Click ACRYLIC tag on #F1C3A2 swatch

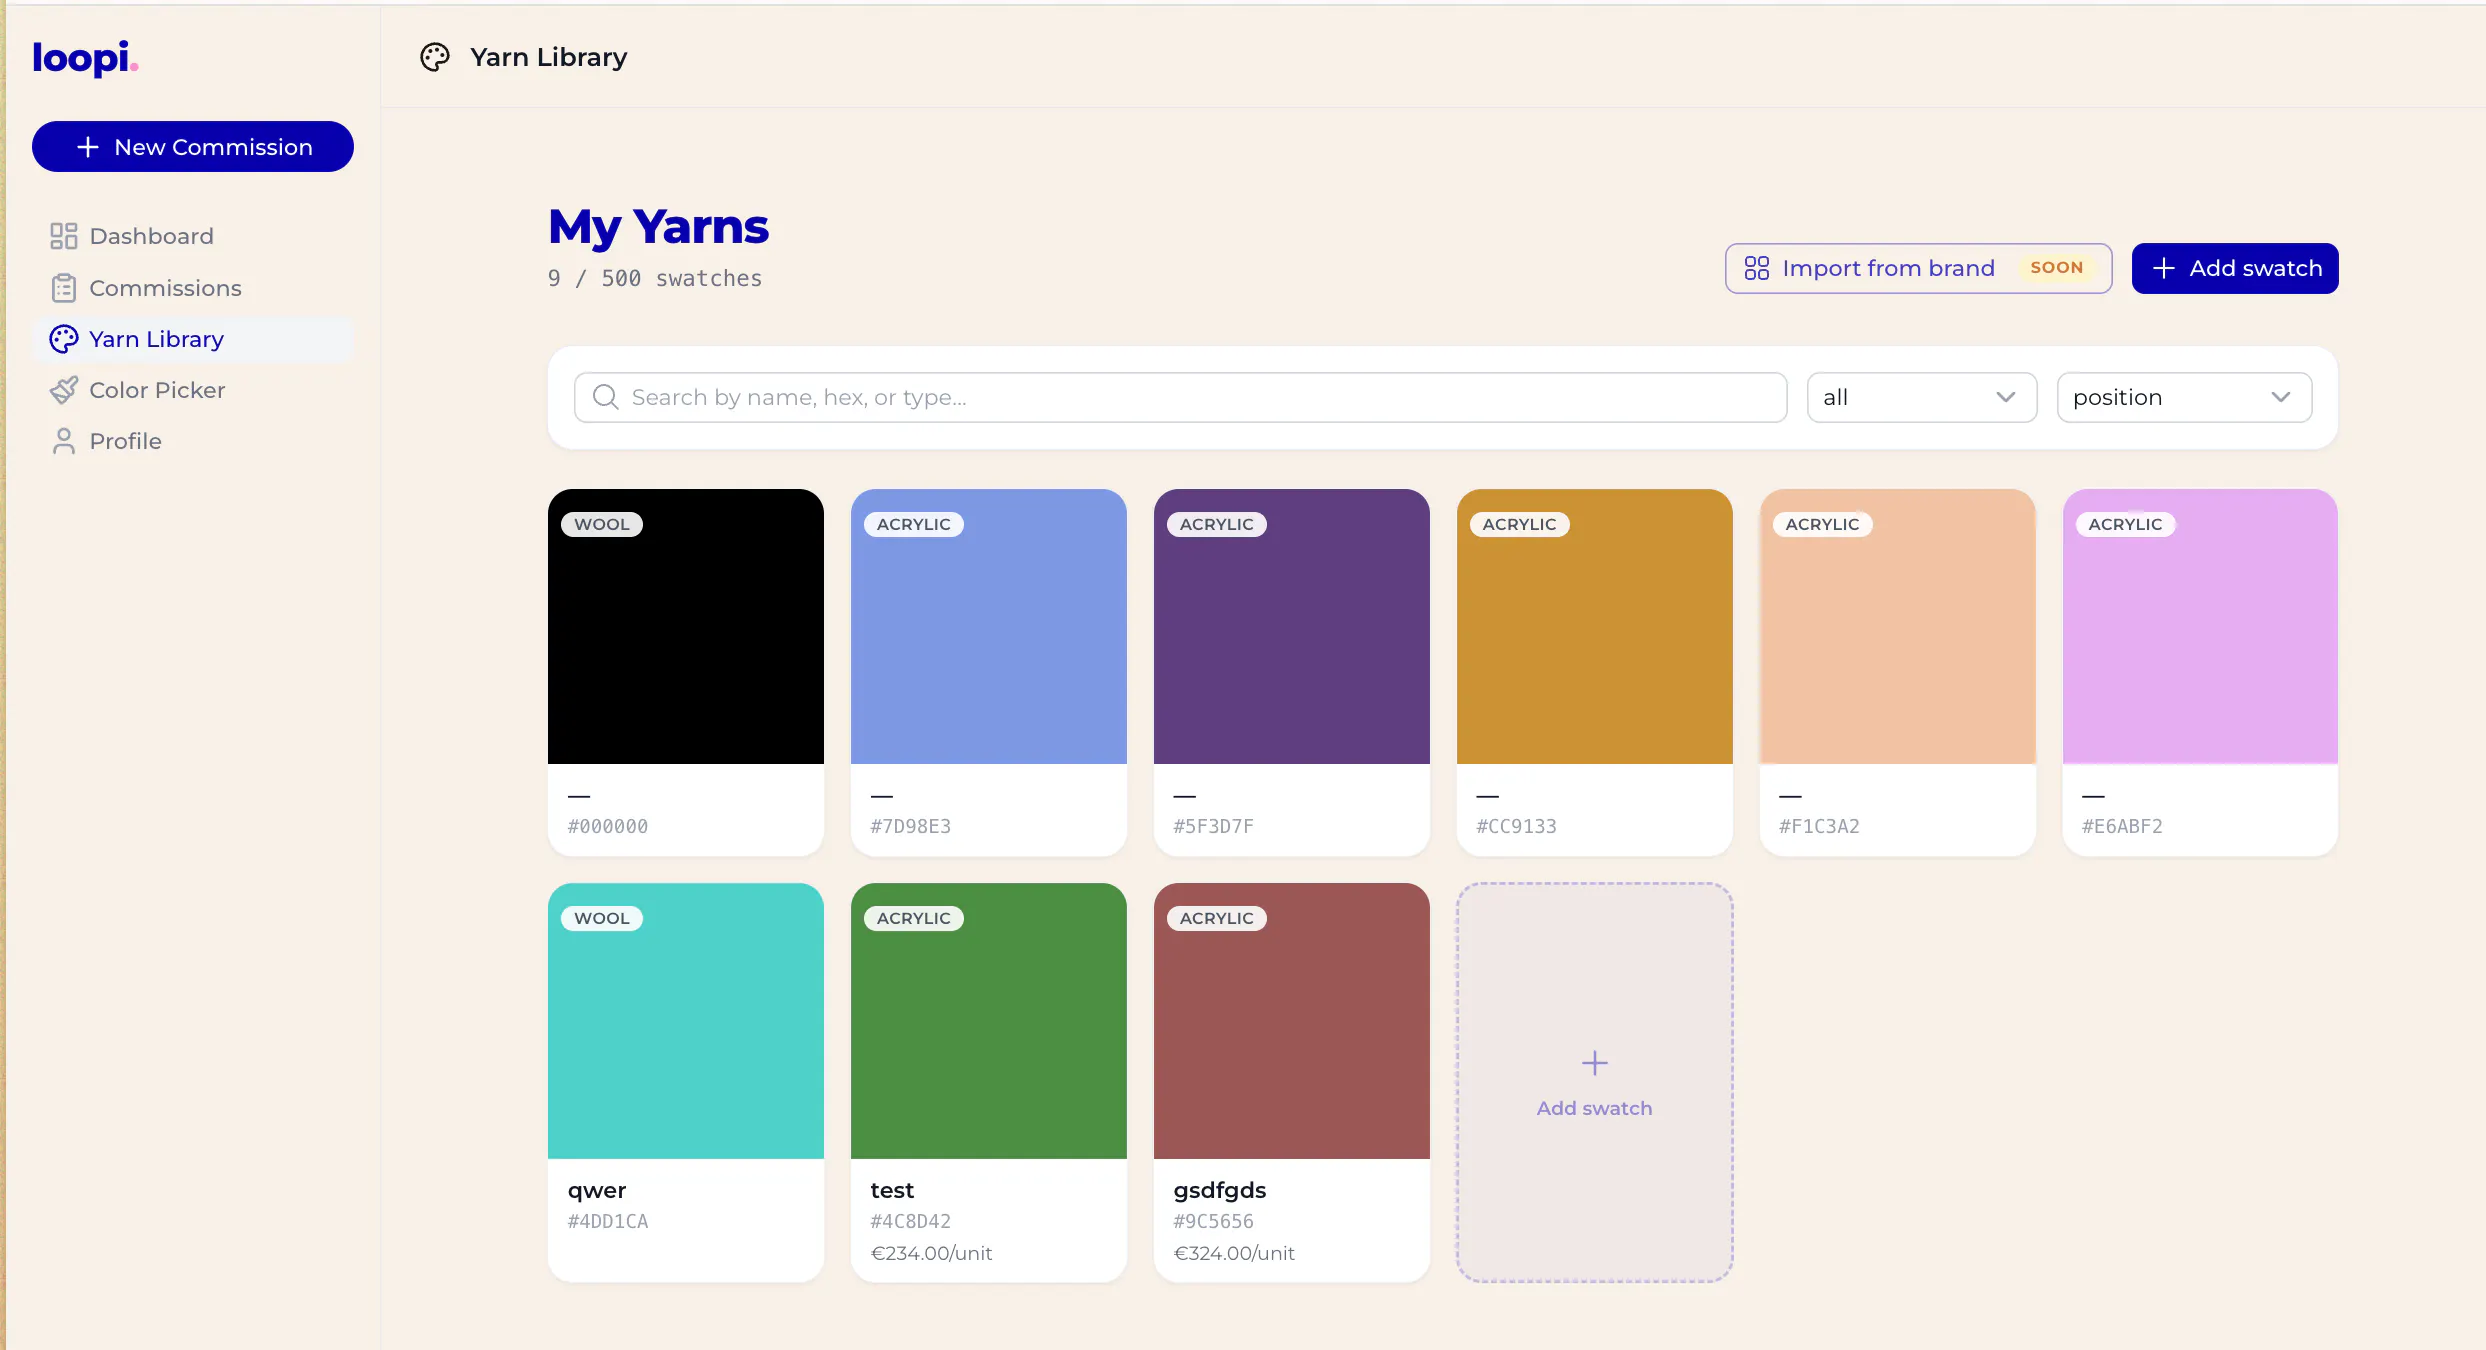1823,524
